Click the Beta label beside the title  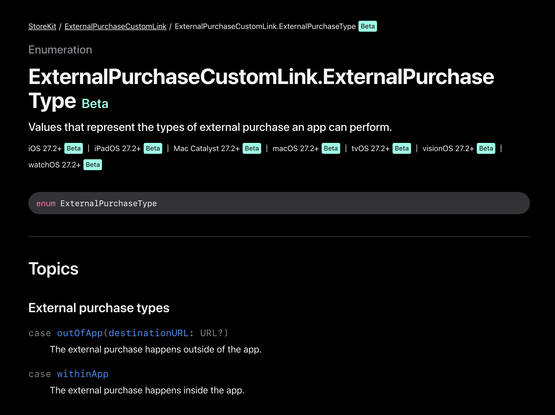95,104
